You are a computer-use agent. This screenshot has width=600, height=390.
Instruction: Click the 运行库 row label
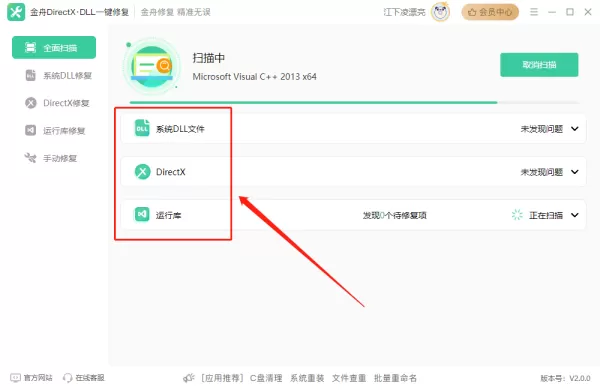[x=168, y=215]
